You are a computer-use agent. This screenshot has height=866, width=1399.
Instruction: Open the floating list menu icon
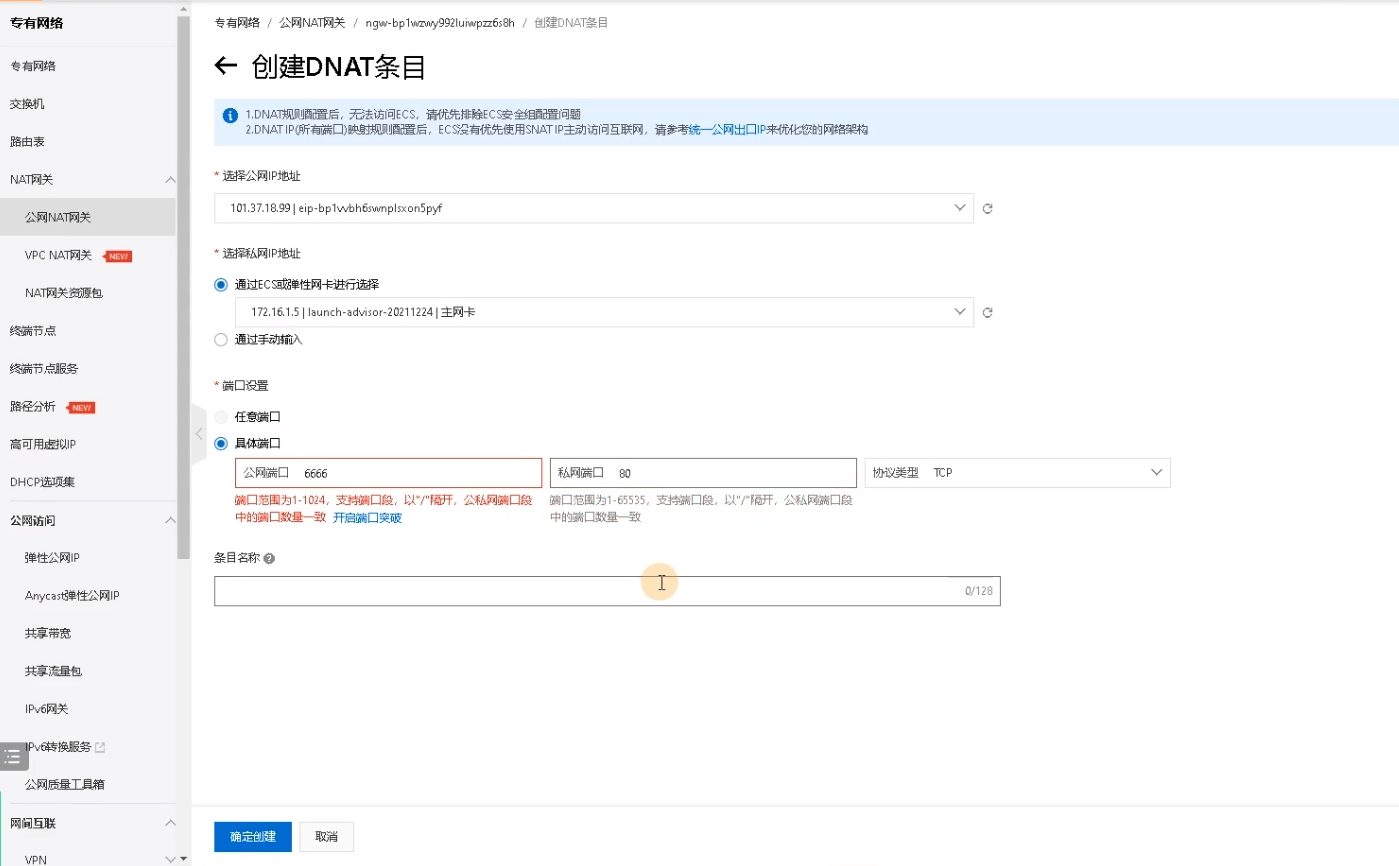(x=13, y=757)
